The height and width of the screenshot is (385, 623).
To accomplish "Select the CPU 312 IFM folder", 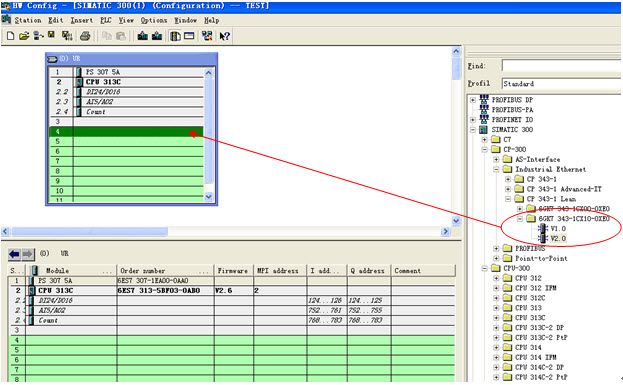I will (535, 288).
